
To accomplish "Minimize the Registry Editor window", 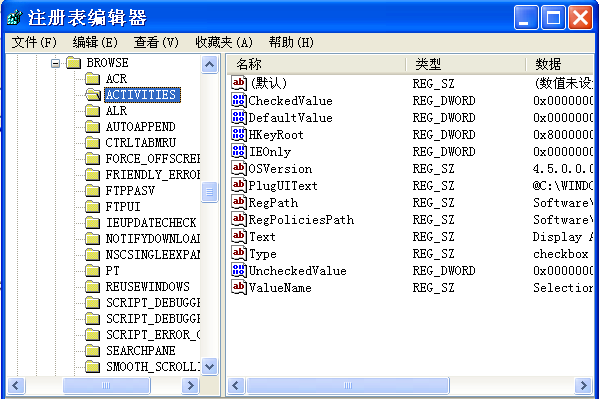I will [526, 18].
